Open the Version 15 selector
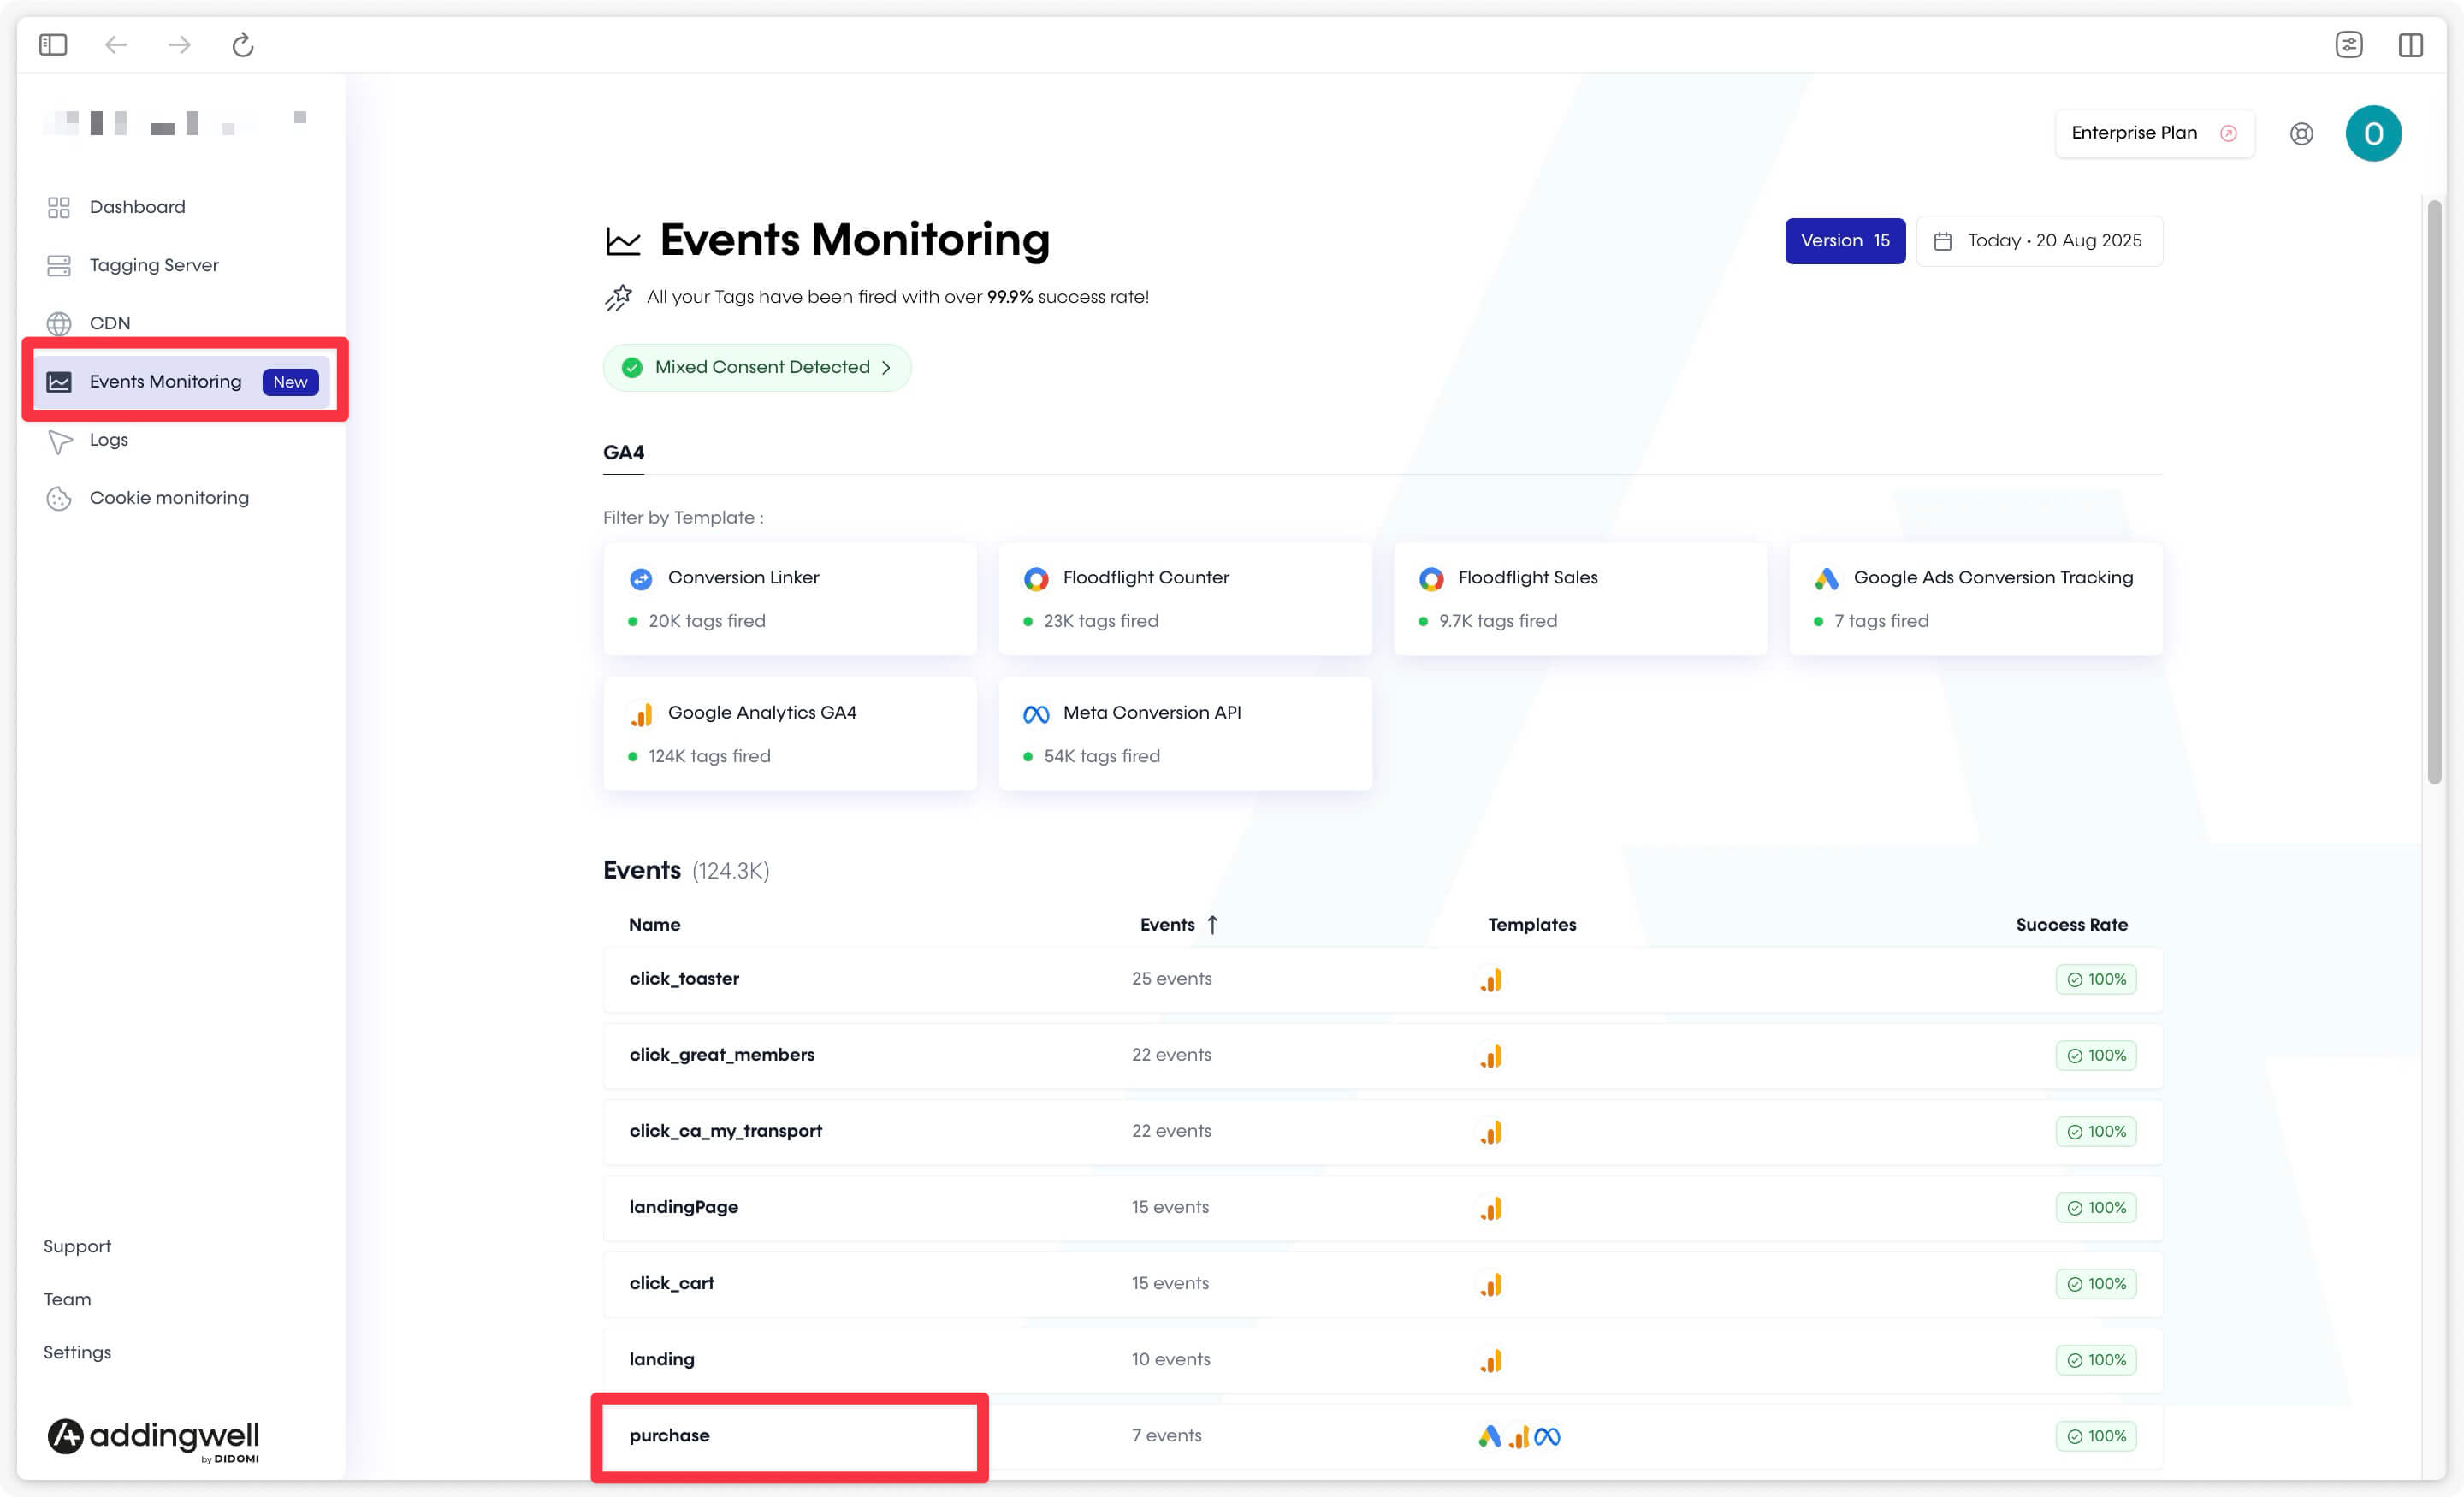This screenshot has height=1497, width=2464. click(1844, 241)
